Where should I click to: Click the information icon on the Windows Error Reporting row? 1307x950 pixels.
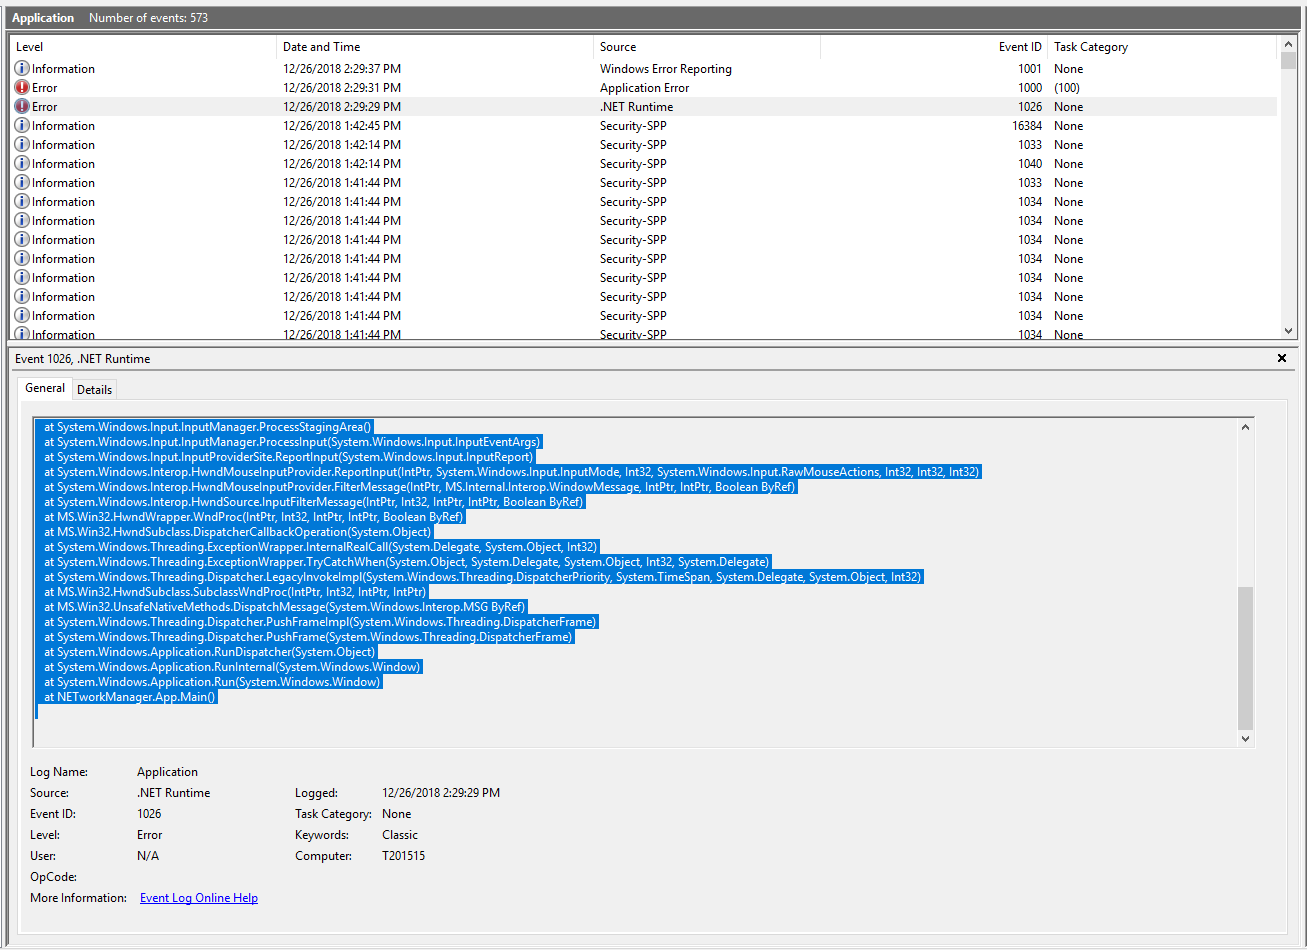tap(21, 68)
